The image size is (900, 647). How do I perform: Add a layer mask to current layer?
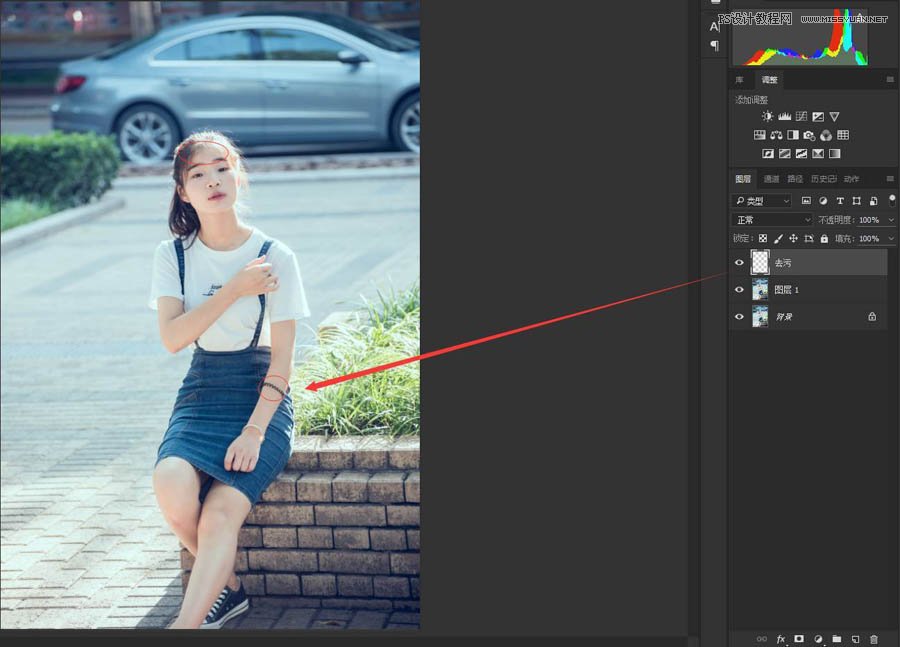pyautogui.click(x=800, y=639)
